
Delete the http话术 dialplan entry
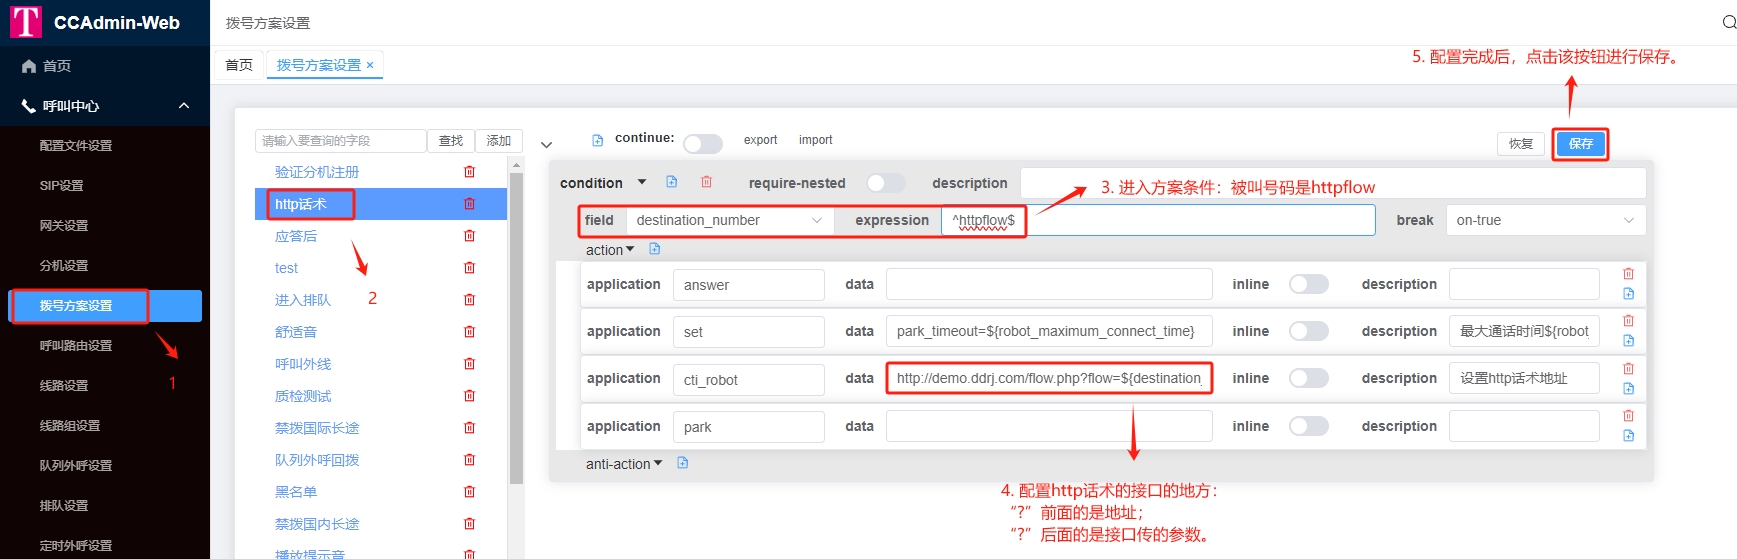(x=469, y=204)
